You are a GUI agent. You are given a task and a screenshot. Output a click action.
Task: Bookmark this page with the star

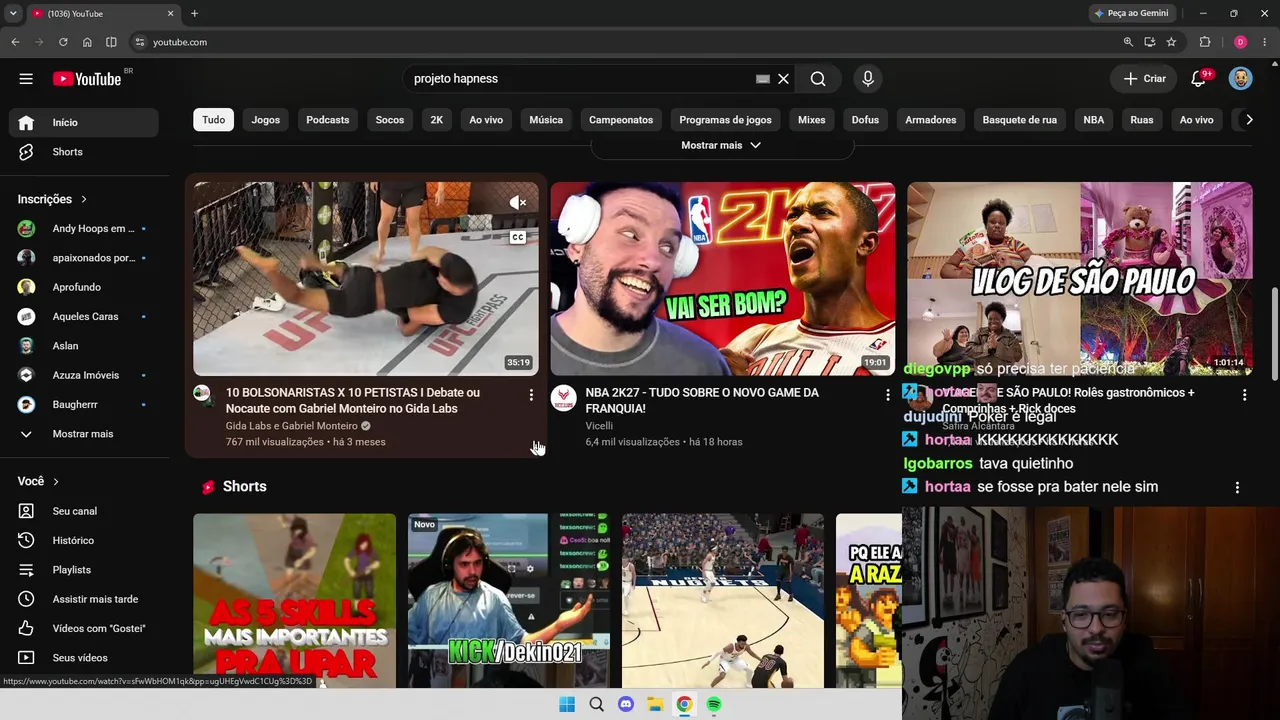pyautogui.click(x=1171, y=42)
